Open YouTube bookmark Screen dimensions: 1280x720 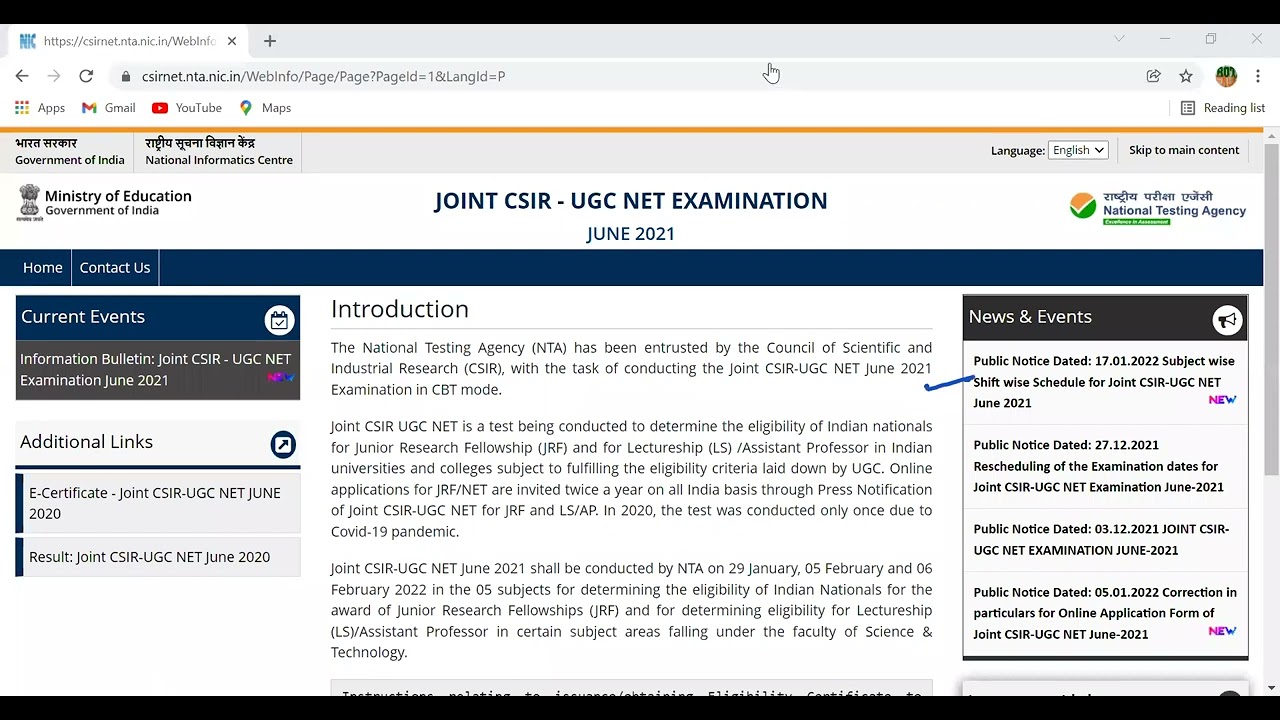coord(187,108)
